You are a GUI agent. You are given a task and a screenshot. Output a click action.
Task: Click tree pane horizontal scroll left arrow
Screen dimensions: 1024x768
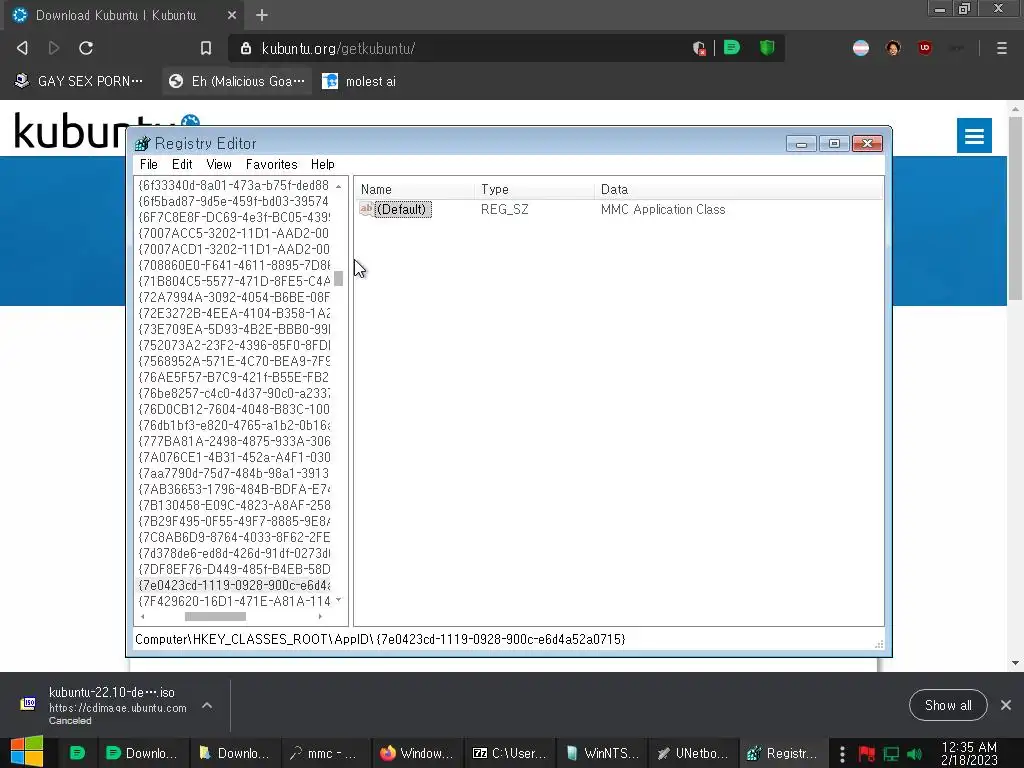point(143,616)
